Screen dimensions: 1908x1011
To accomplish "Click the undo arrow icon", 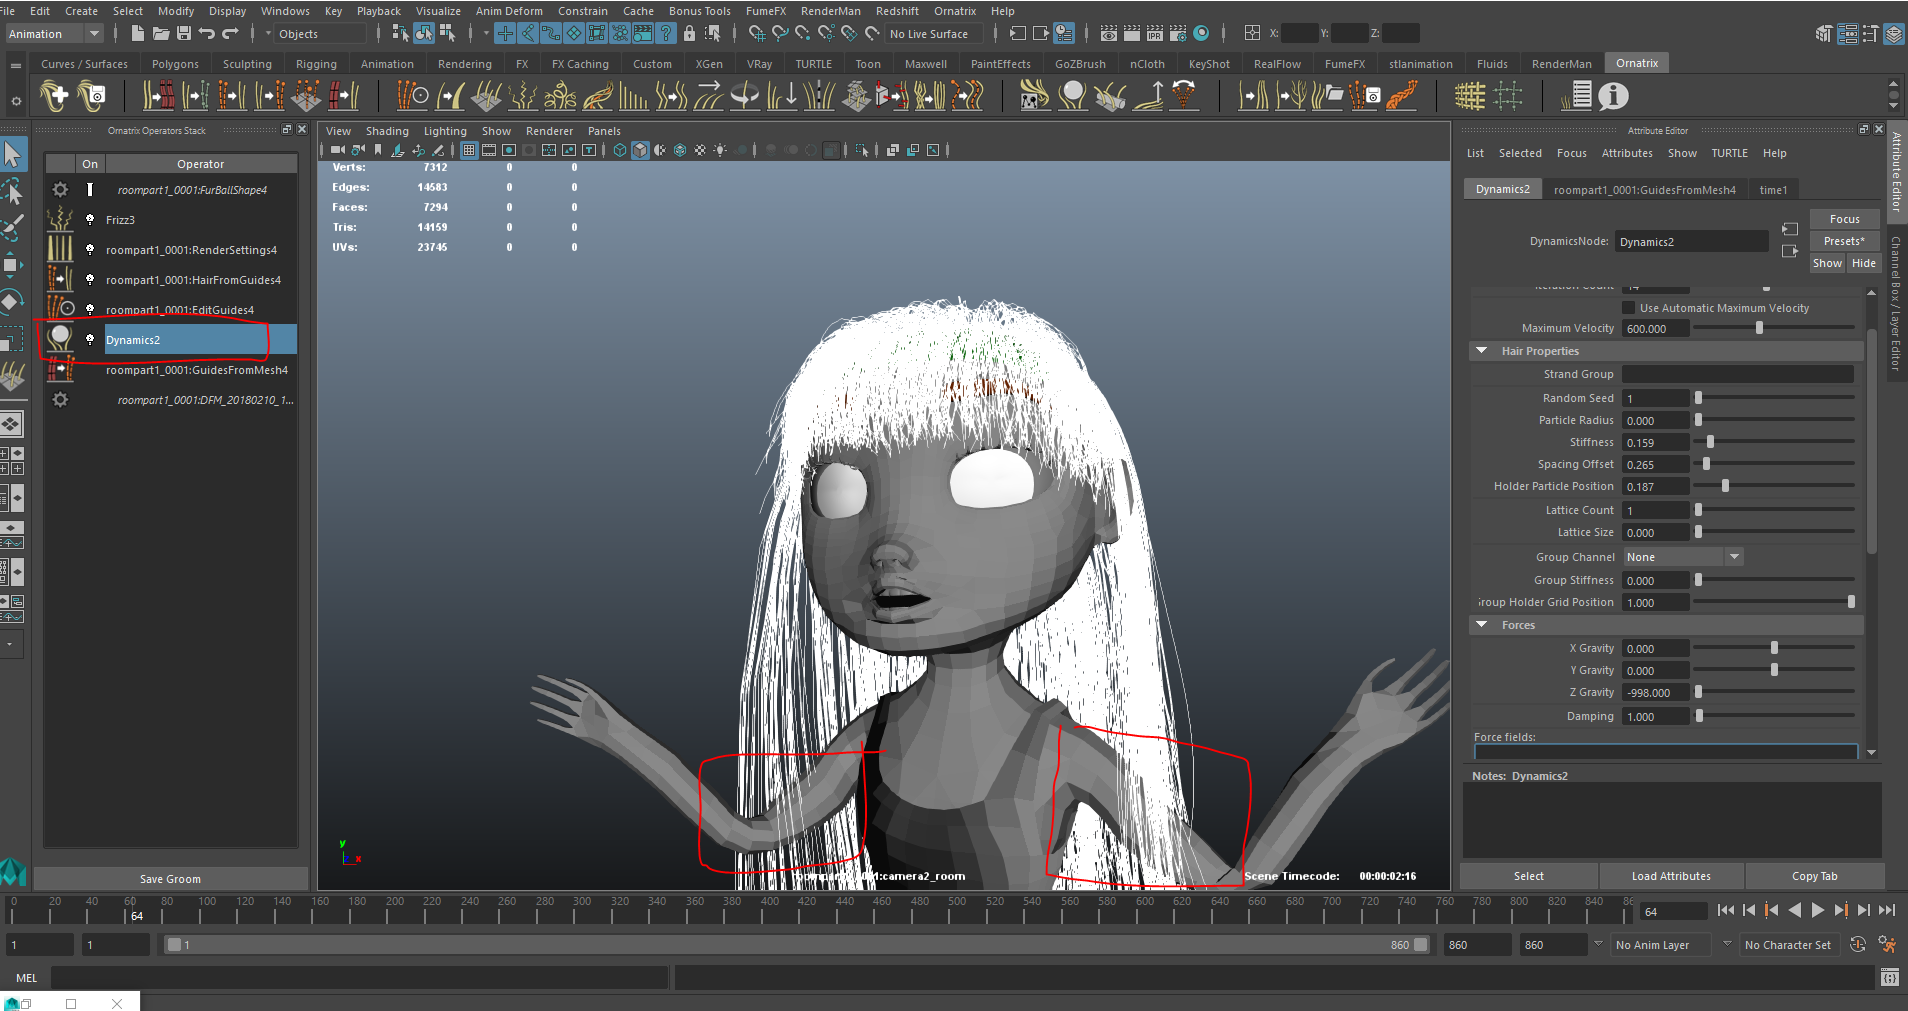I will point(207,34).
